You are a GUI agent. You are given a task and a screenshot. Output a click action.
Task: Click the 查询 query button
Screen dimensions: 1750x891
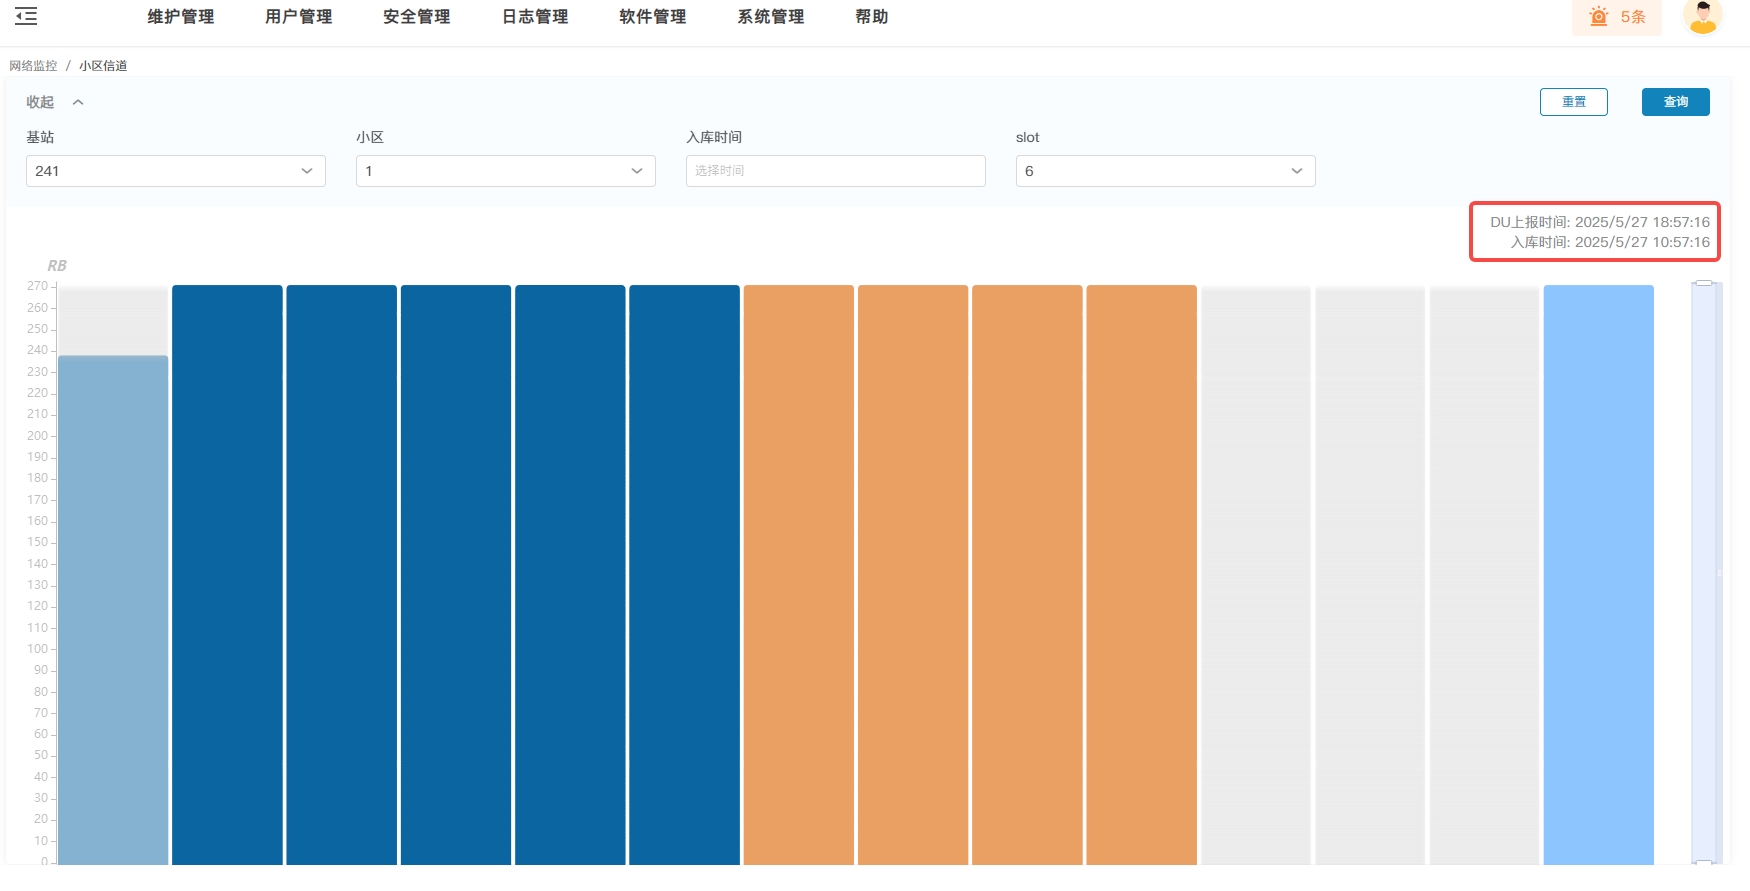click(1676, 102)
